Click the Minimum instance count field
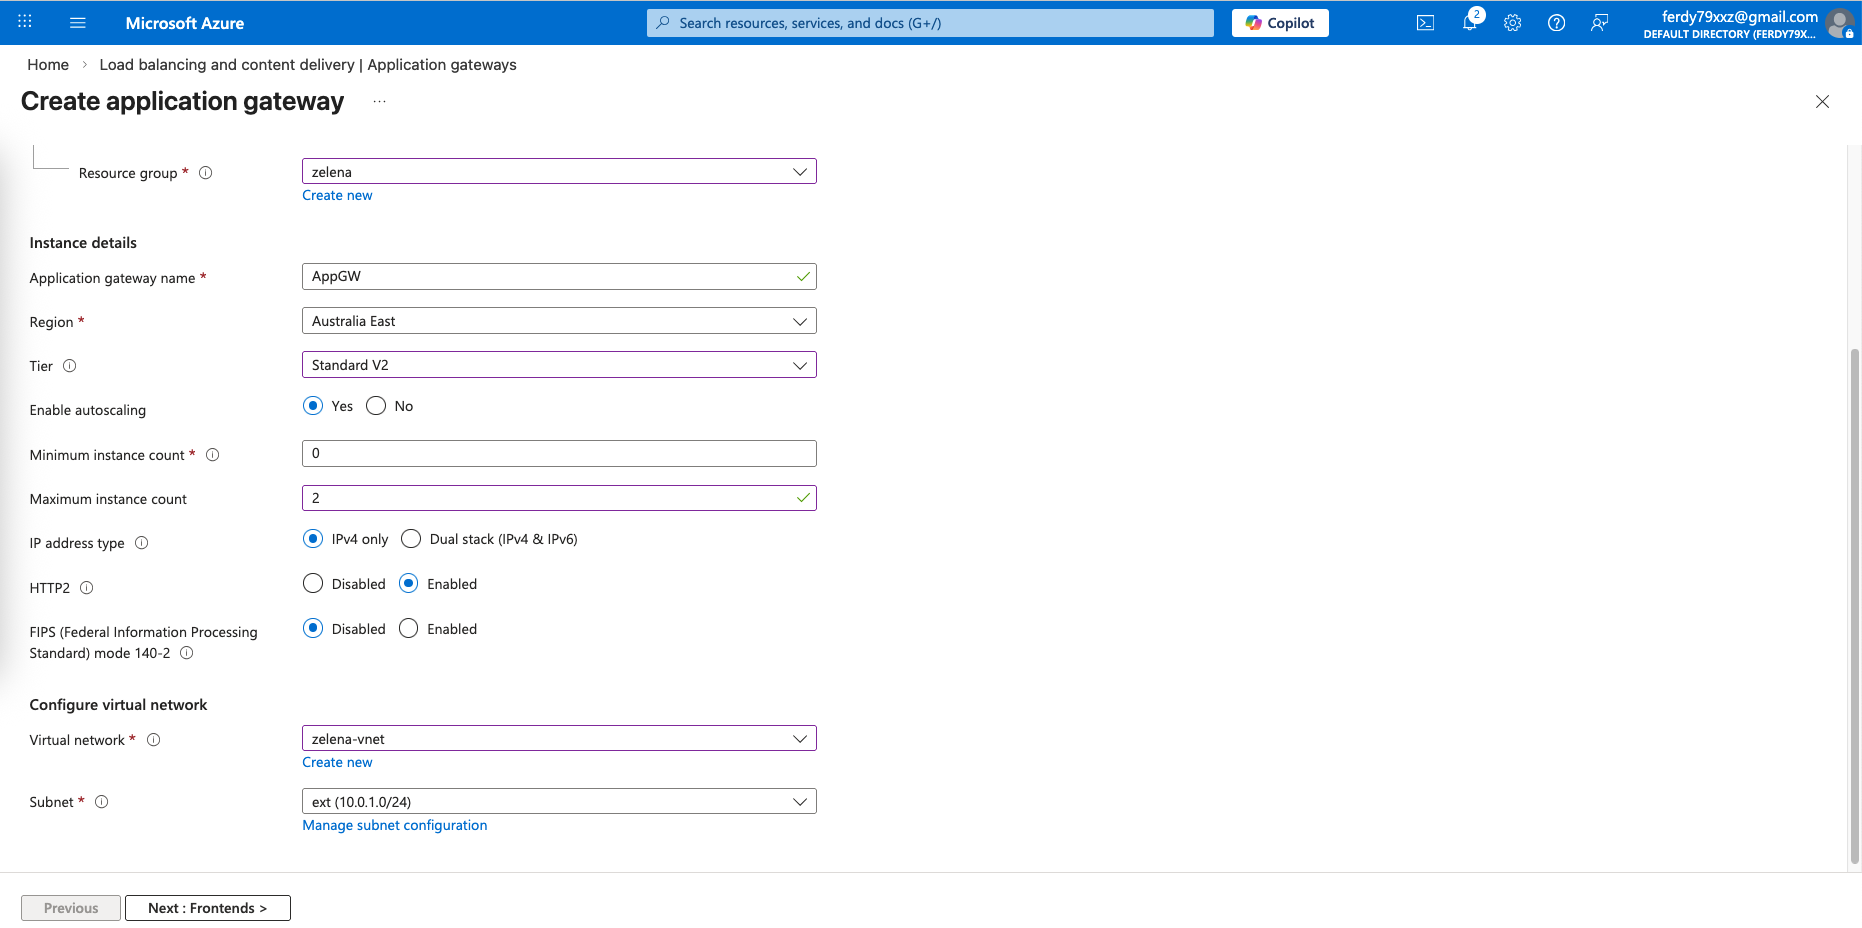The width and height of the screenshot is (1862, 928). pyautogui.click(x=559, y=454)
